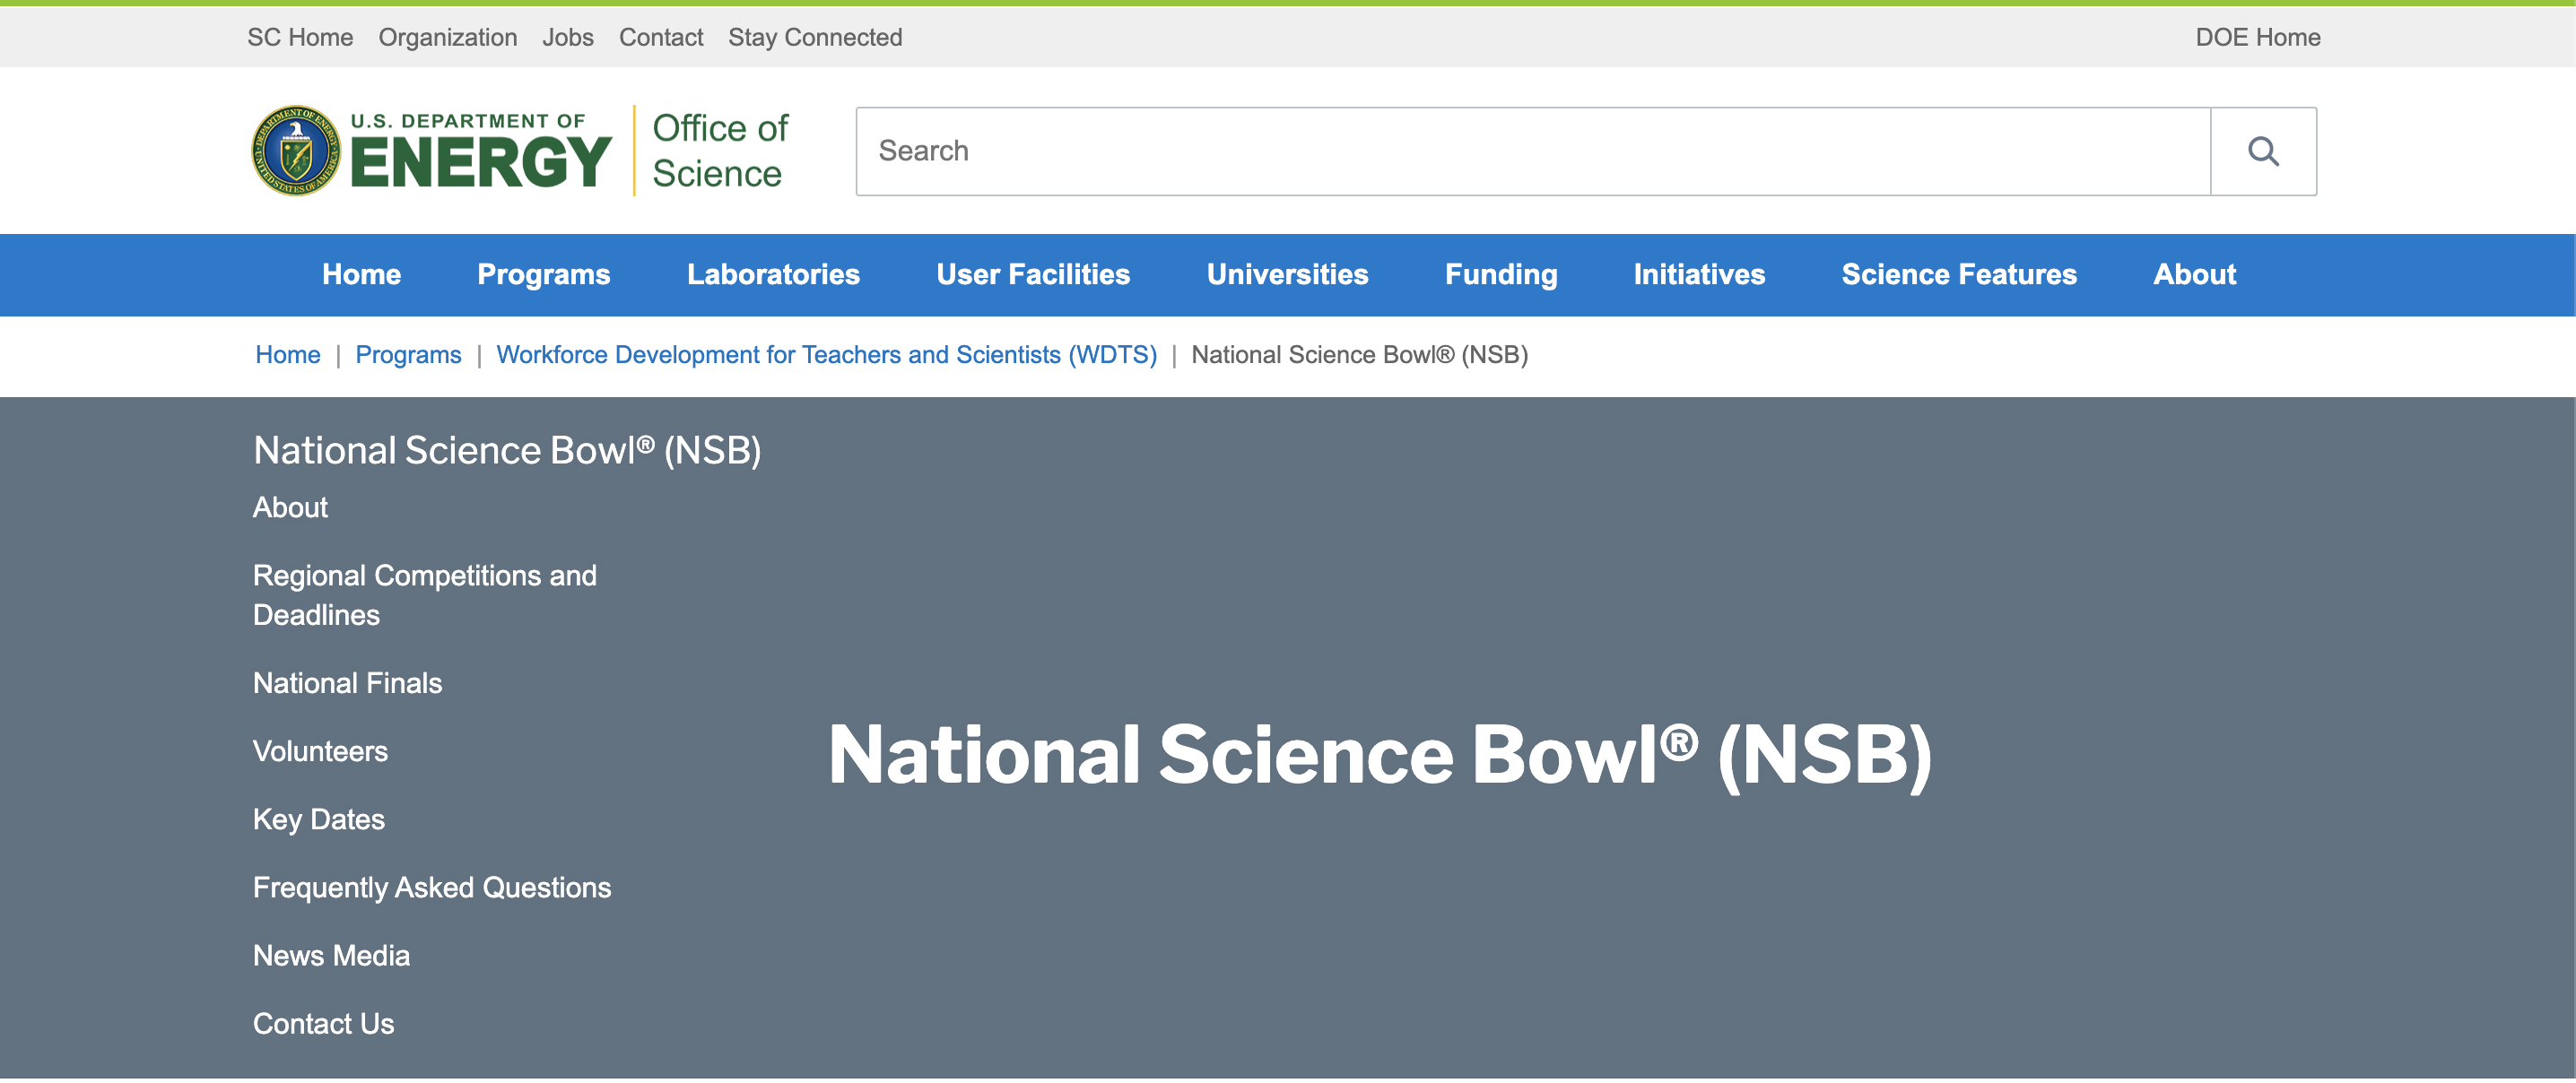The image size is (2576, 1083).
Task: Open the Programs menu item
Action: click(544, 274)
